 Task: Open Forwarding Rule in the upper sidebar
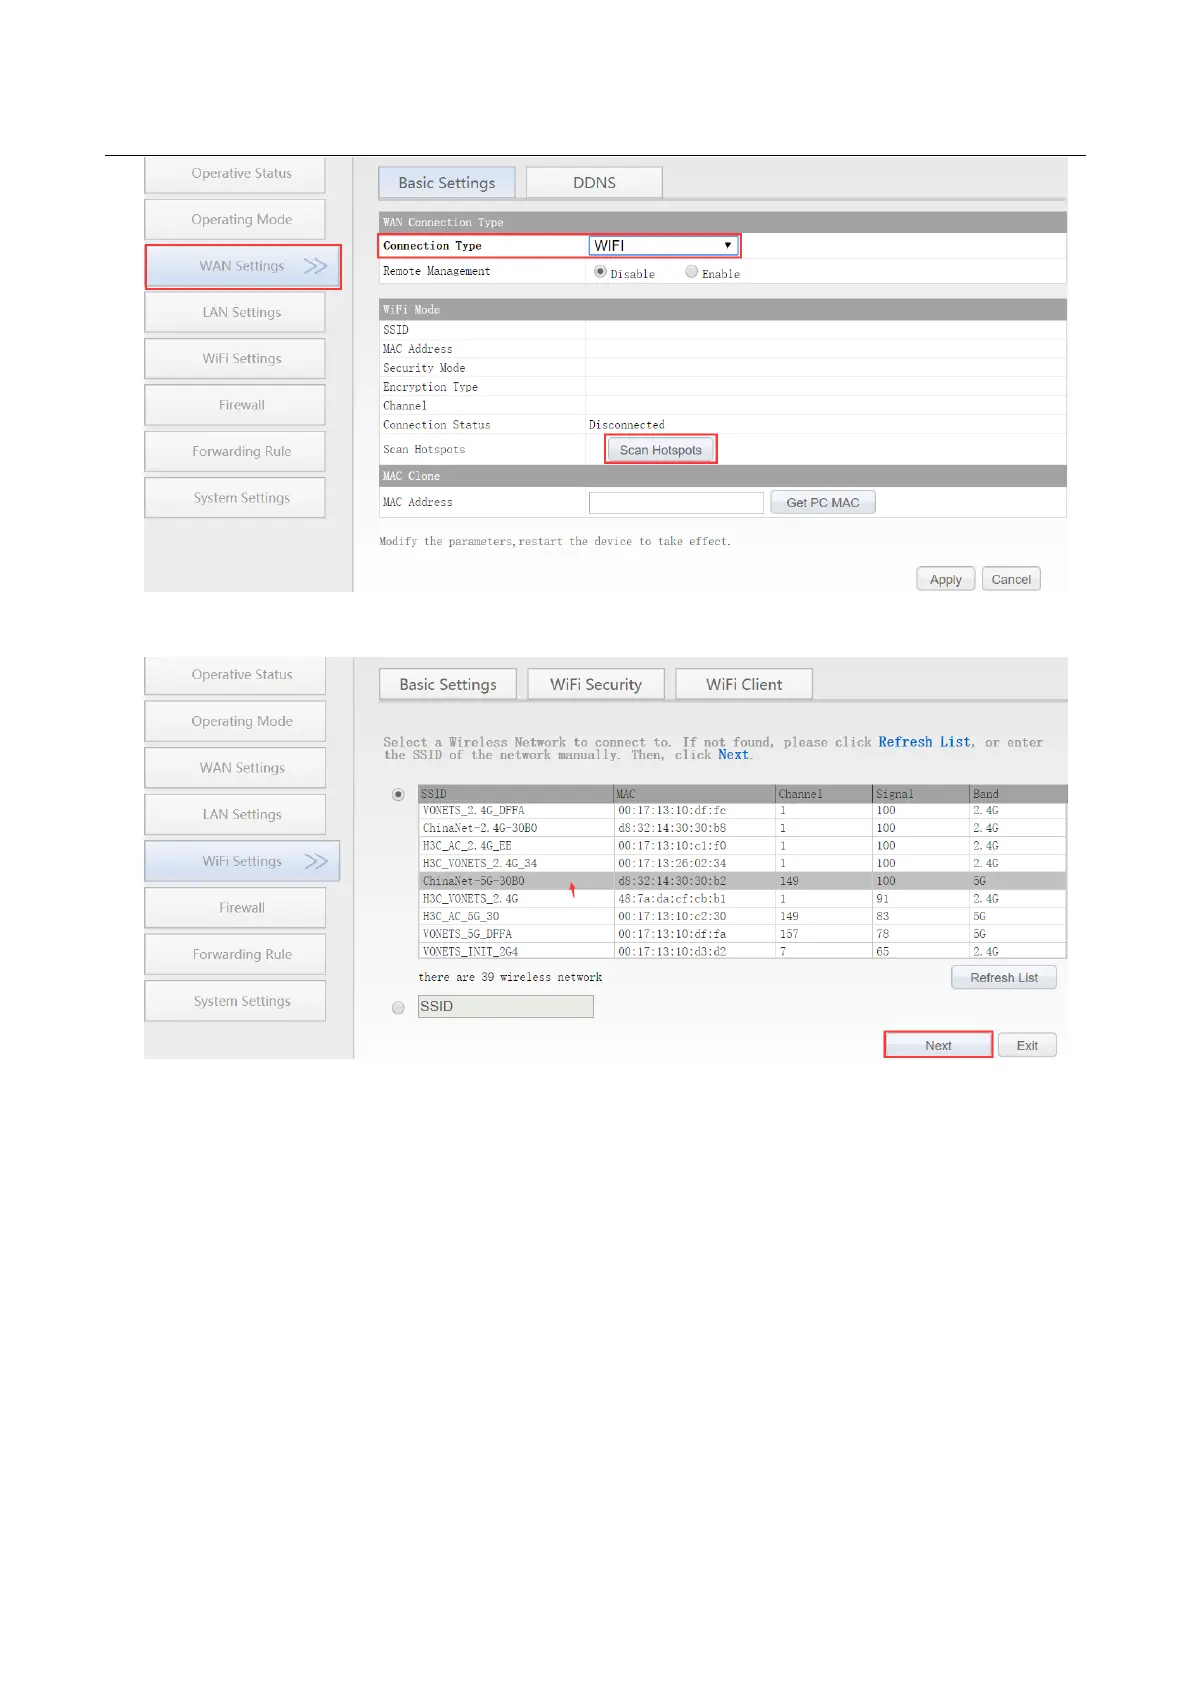pyautogui.click(x=235, y=451)
